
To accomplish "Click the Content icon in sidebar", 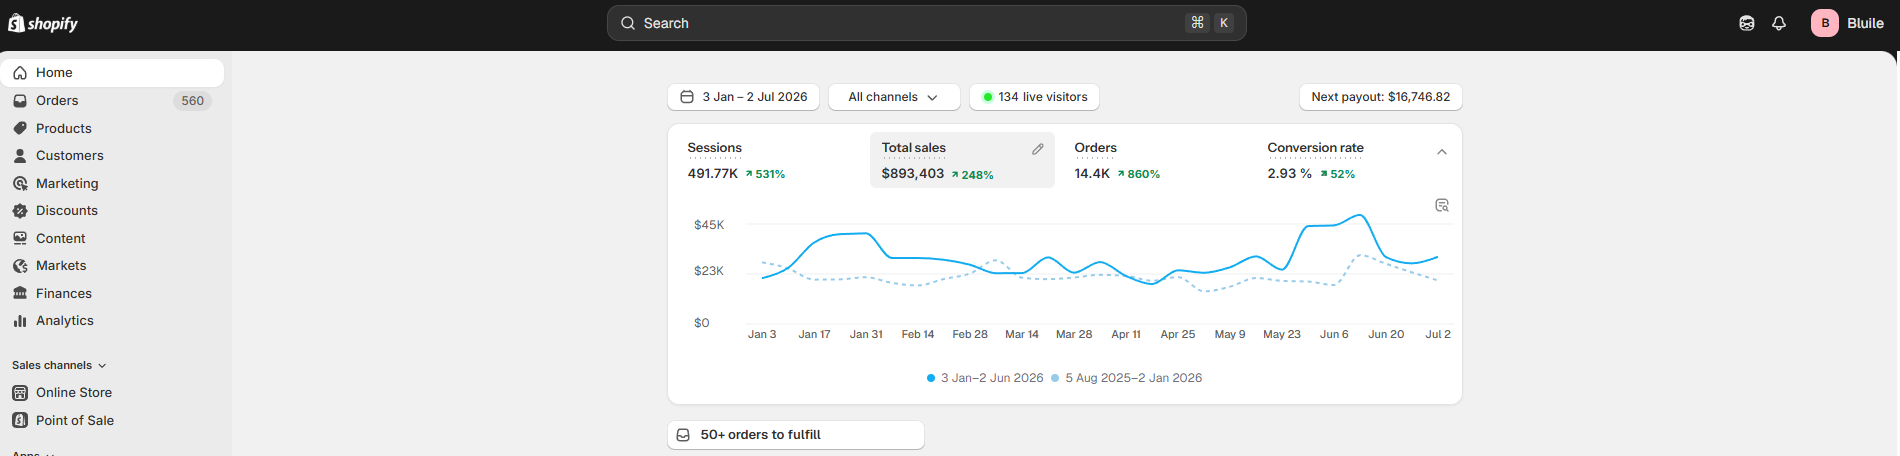I will [20, 238].
